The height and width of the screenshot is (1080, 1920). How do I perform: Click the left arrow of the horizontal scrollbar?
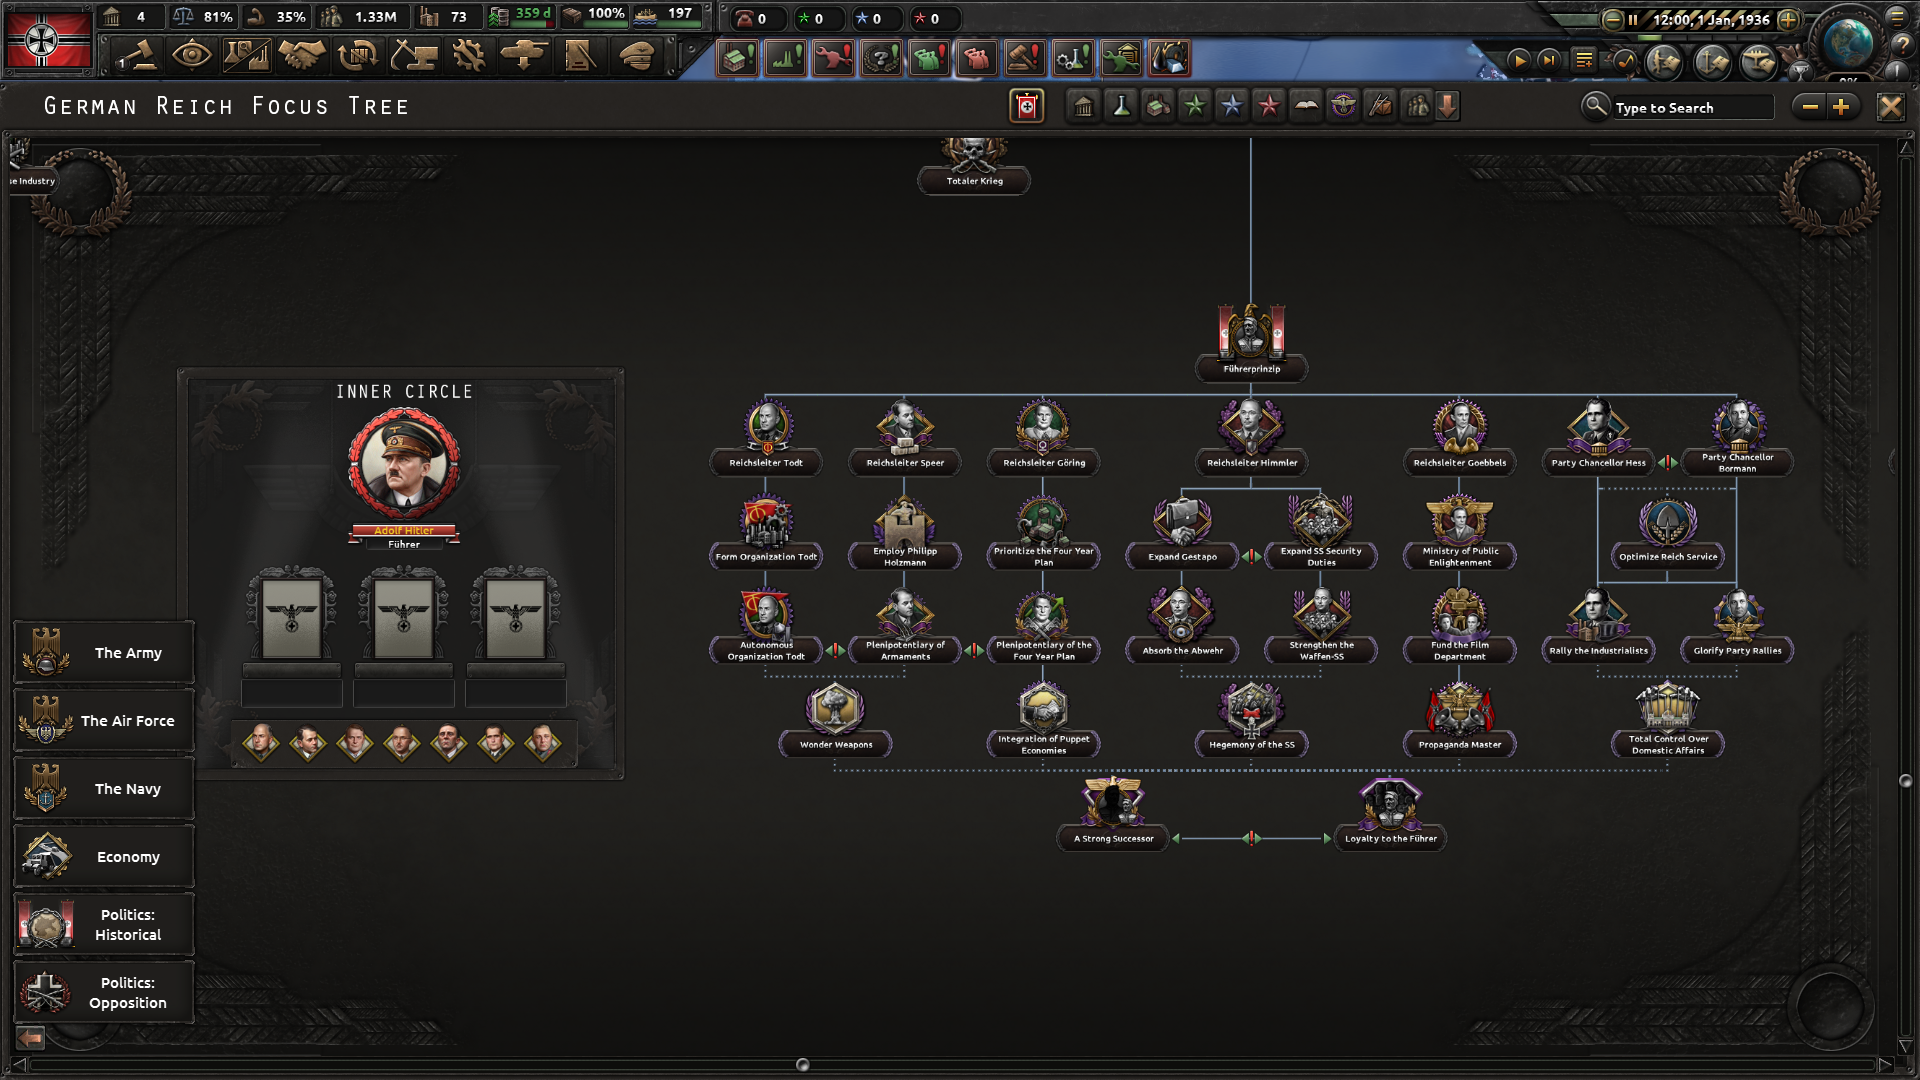(x=17, y=1065)
